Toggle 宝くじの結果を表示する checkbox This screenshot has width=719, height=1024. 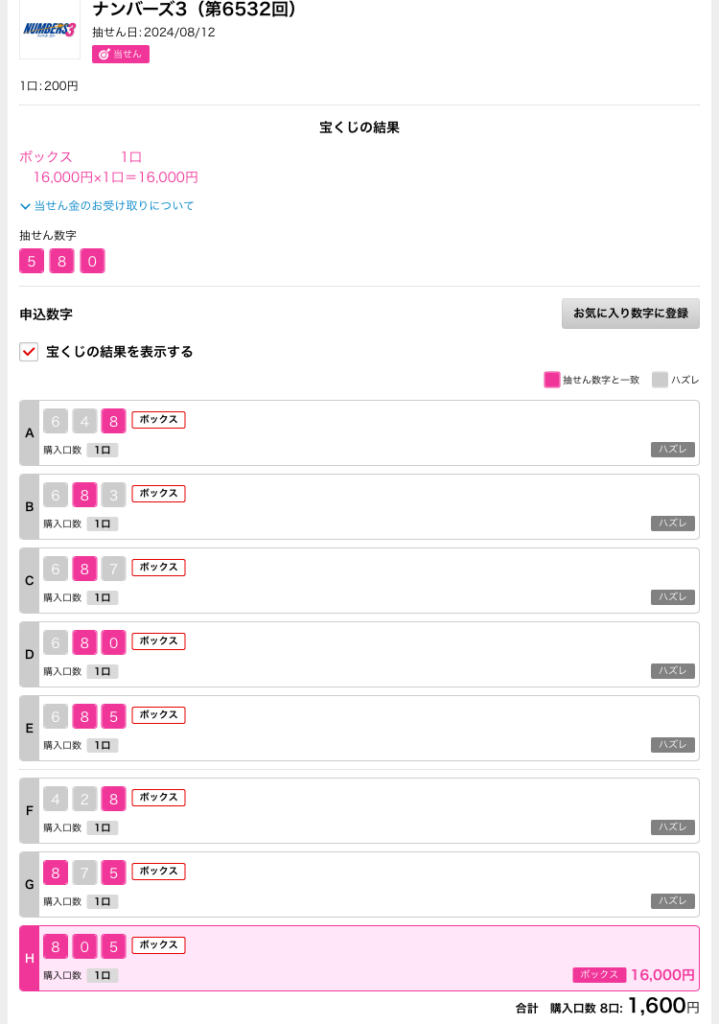[x=29, y=352]
